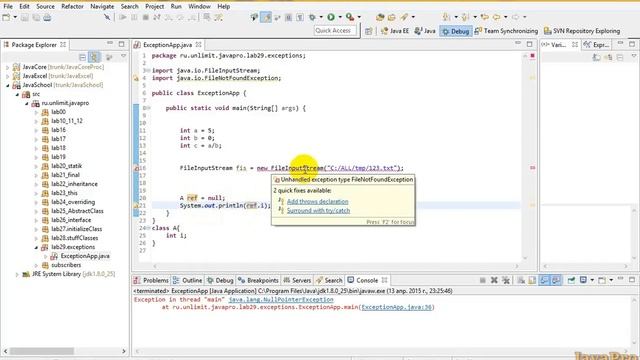Open the Run button dropdown arrow
Image resolution: width=640 pixels, height=360 pixels.
[340, 17]
